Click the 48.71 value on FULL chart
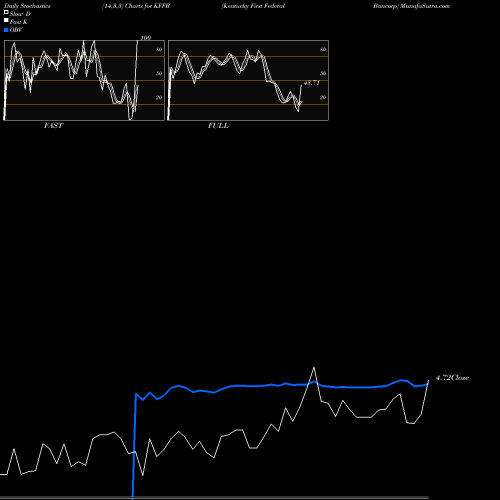Screen dimensions: 500x500 tap(312, 83)
